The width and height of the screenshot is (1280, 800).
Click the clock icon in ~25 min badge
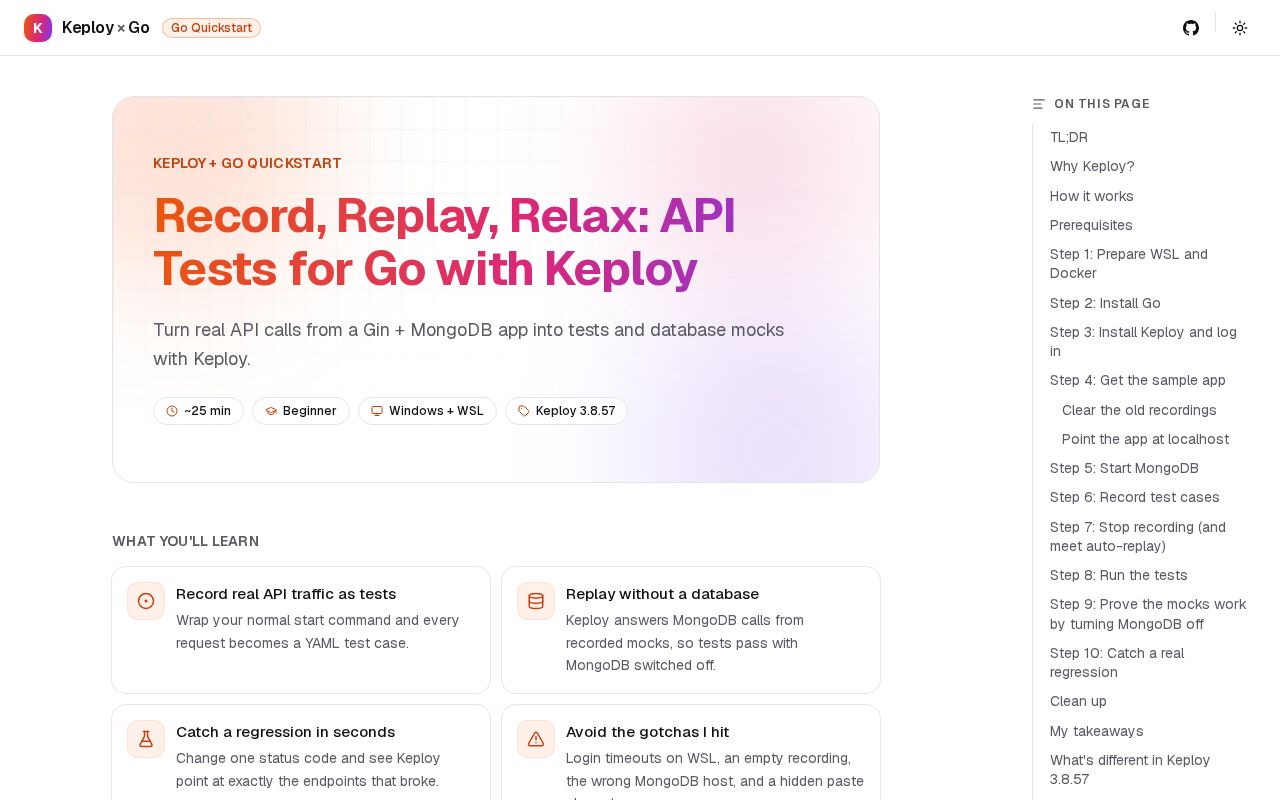tap(172, 411)
